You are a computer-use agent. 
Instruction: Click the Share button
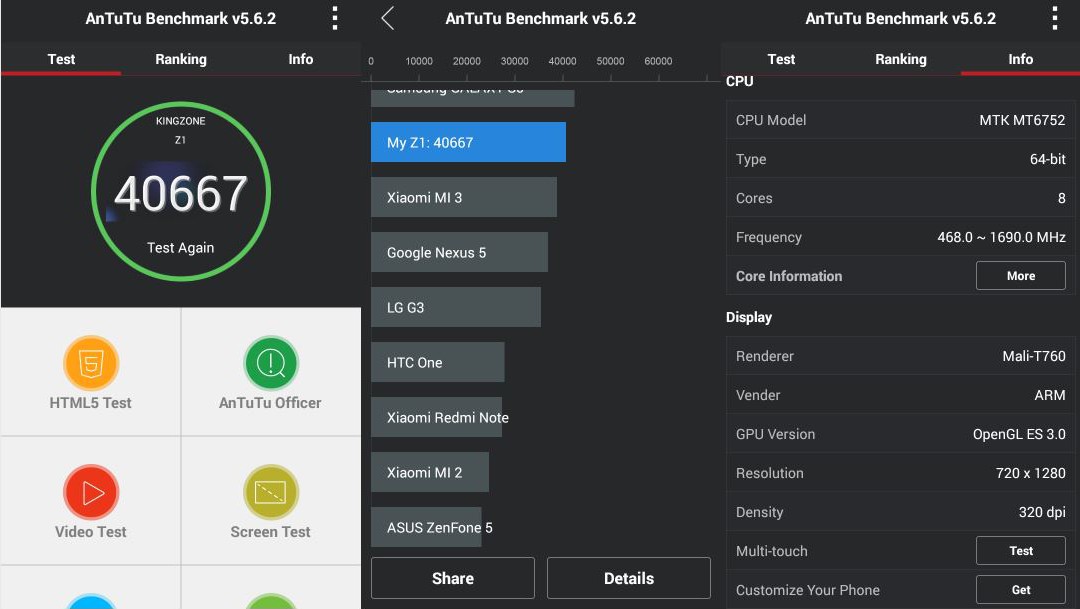click(x=453, y=578)
